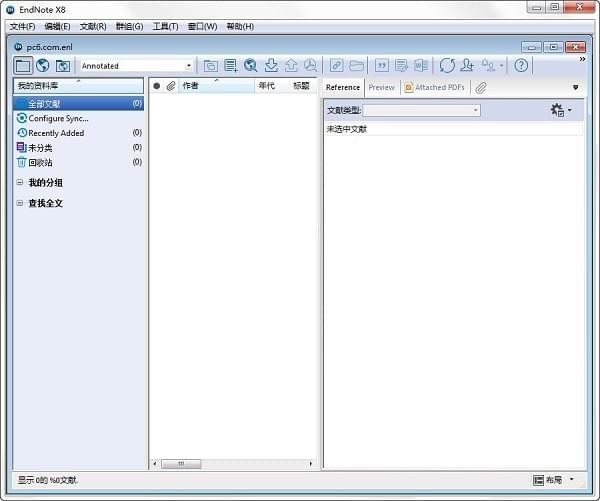Open the 文献(R) menu
The image size is (600, 501).
tap(93, 26)
